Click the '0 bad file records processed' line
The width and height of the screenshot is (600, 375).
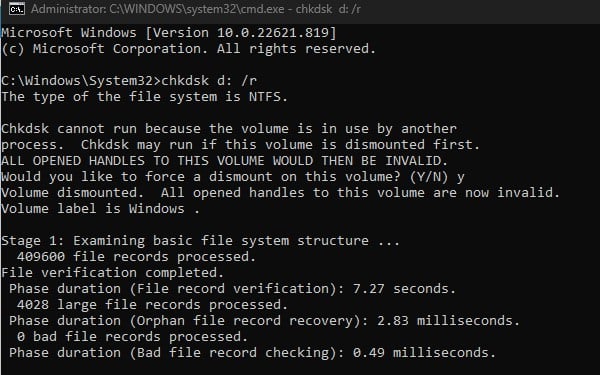132,337
